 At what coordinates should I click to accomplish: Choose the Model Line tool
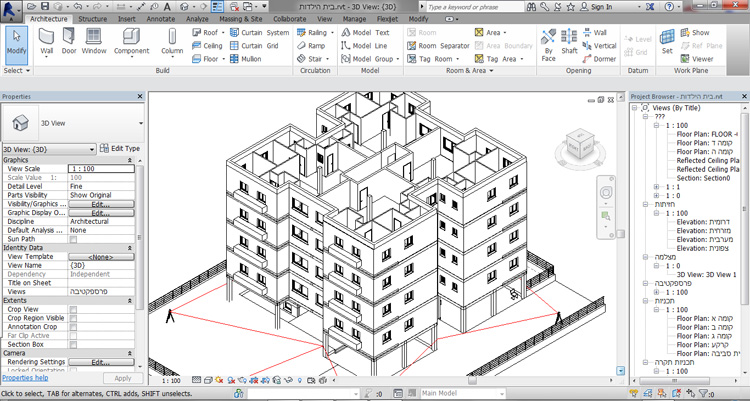364,46
